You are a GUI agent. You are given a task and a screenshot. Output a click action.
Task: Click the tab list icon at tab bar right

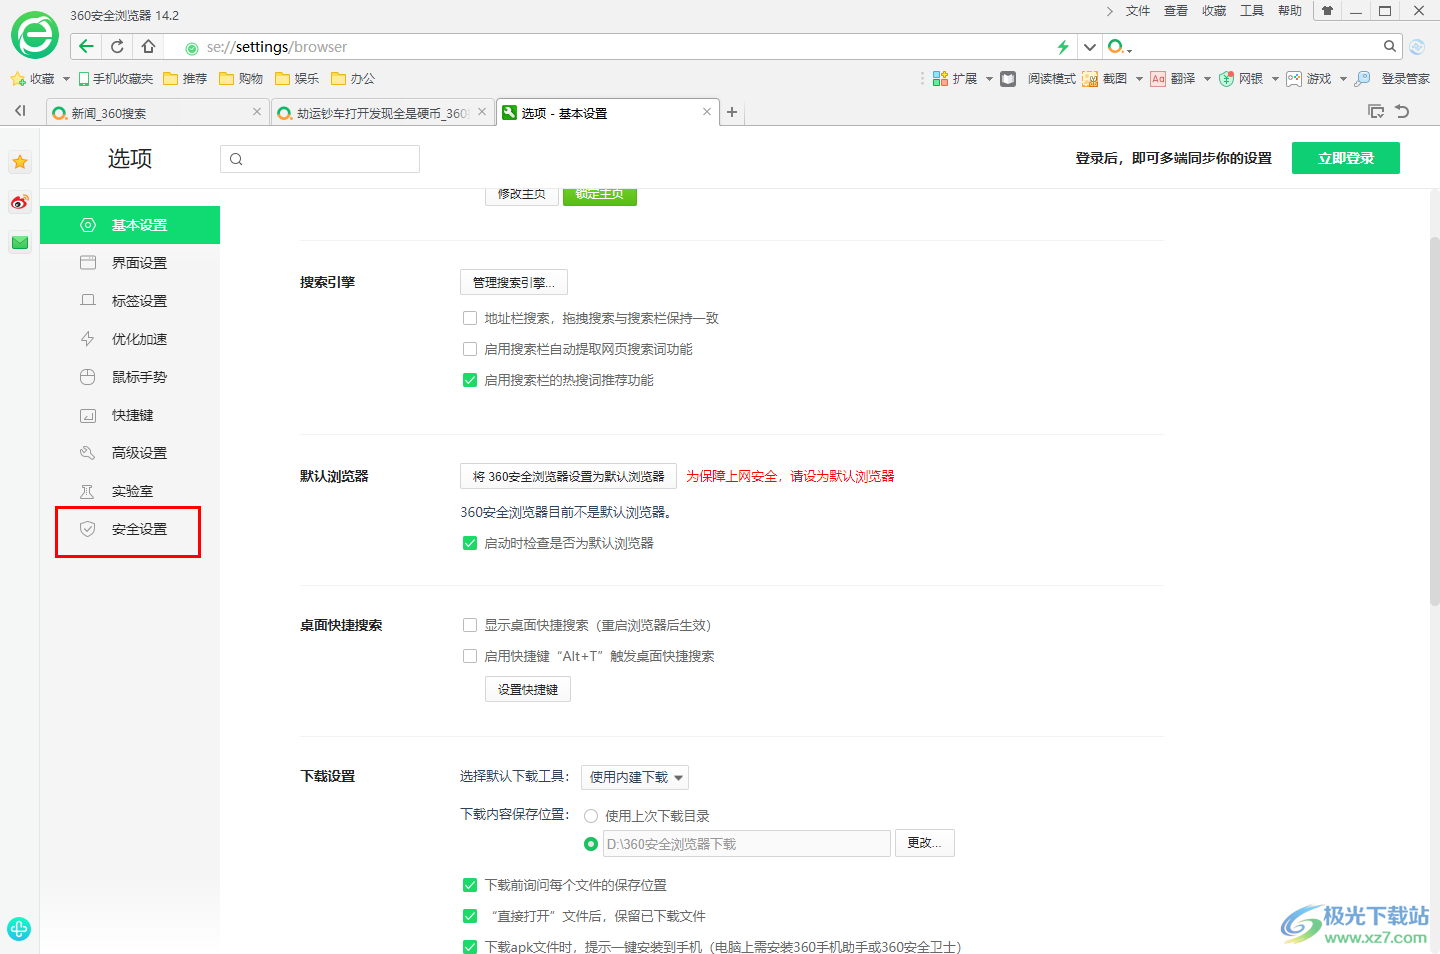point(1376,111)
